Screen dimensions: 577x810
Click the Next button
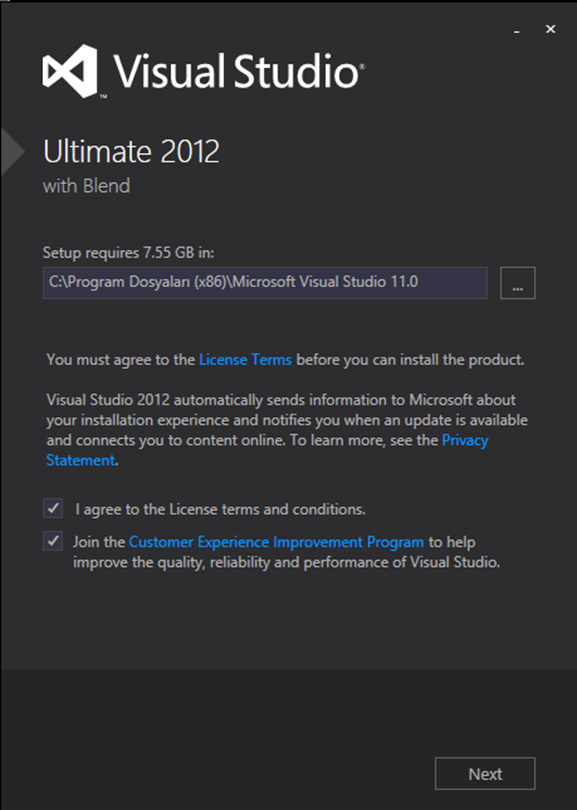[x=485, y=773]
